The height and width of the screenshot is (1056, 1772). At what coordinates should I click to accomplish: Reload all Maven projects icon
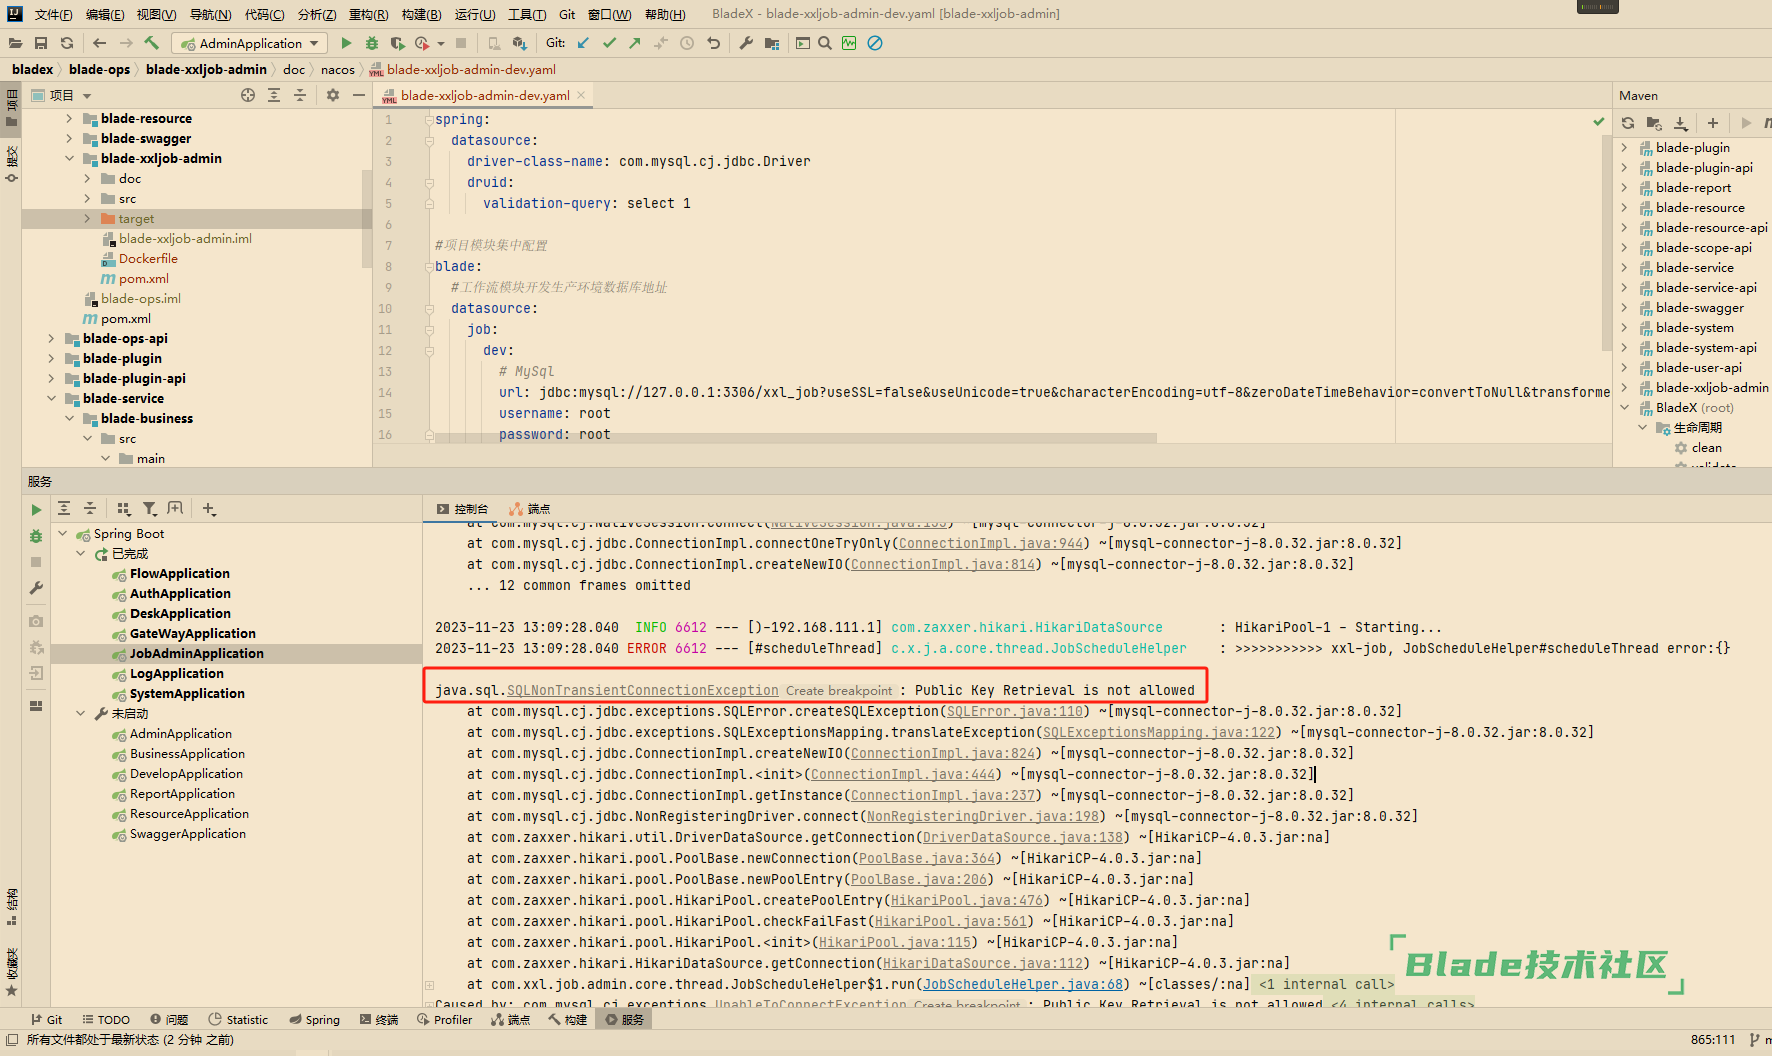[1628, 123]
